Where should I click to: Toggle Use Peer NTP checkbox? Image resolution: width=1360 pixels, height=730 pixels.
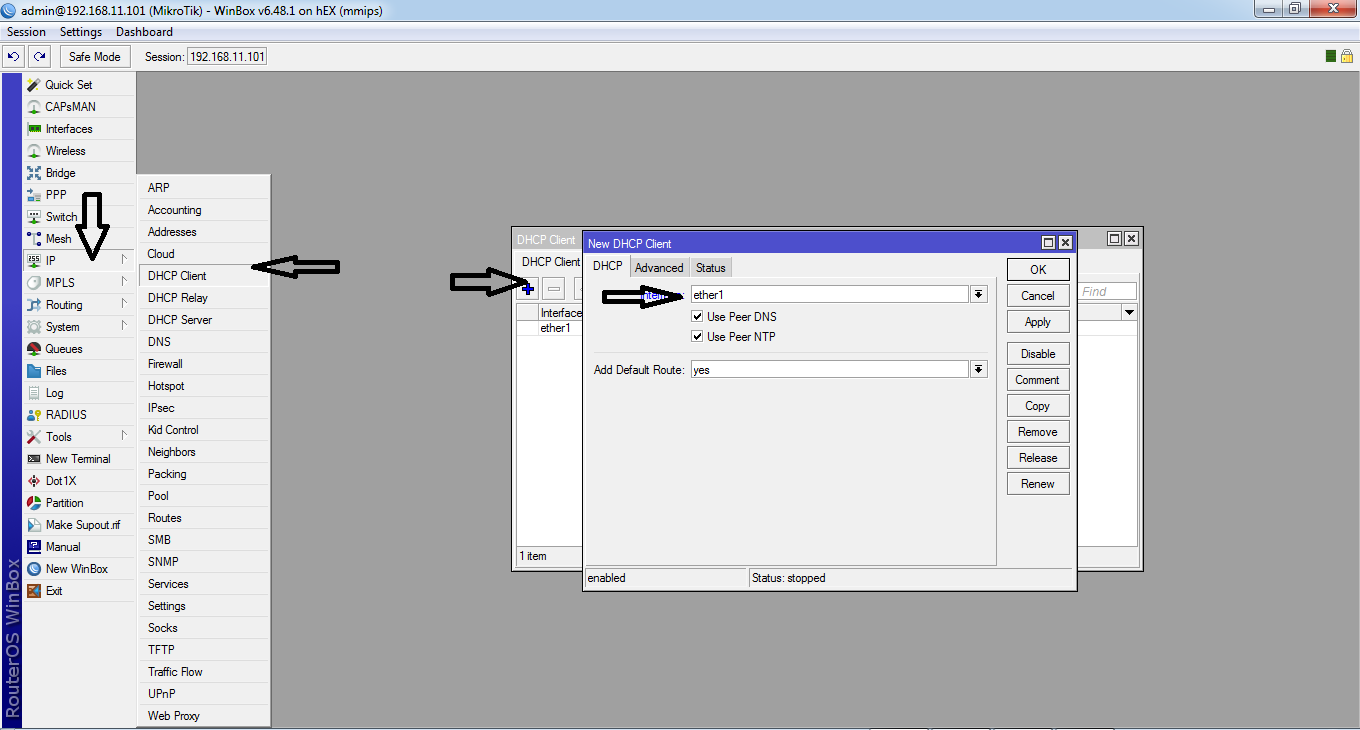click(x=698, y=337)
